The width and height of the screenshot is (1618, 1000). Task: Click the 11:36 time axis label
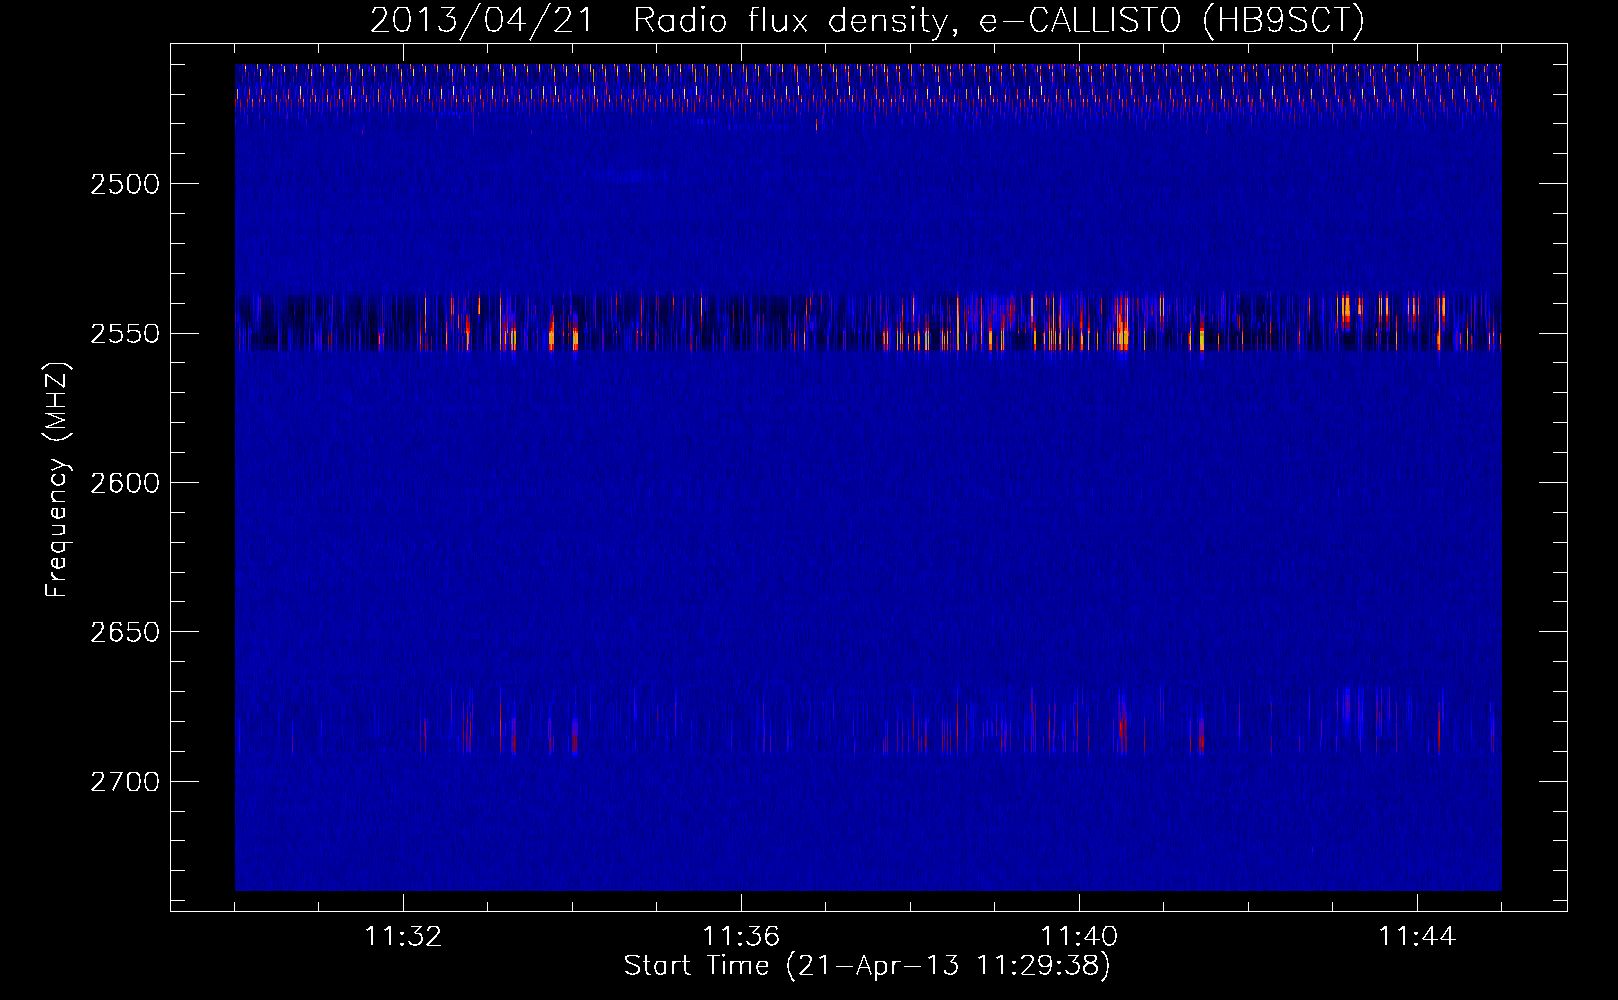(x=741, y=936)
